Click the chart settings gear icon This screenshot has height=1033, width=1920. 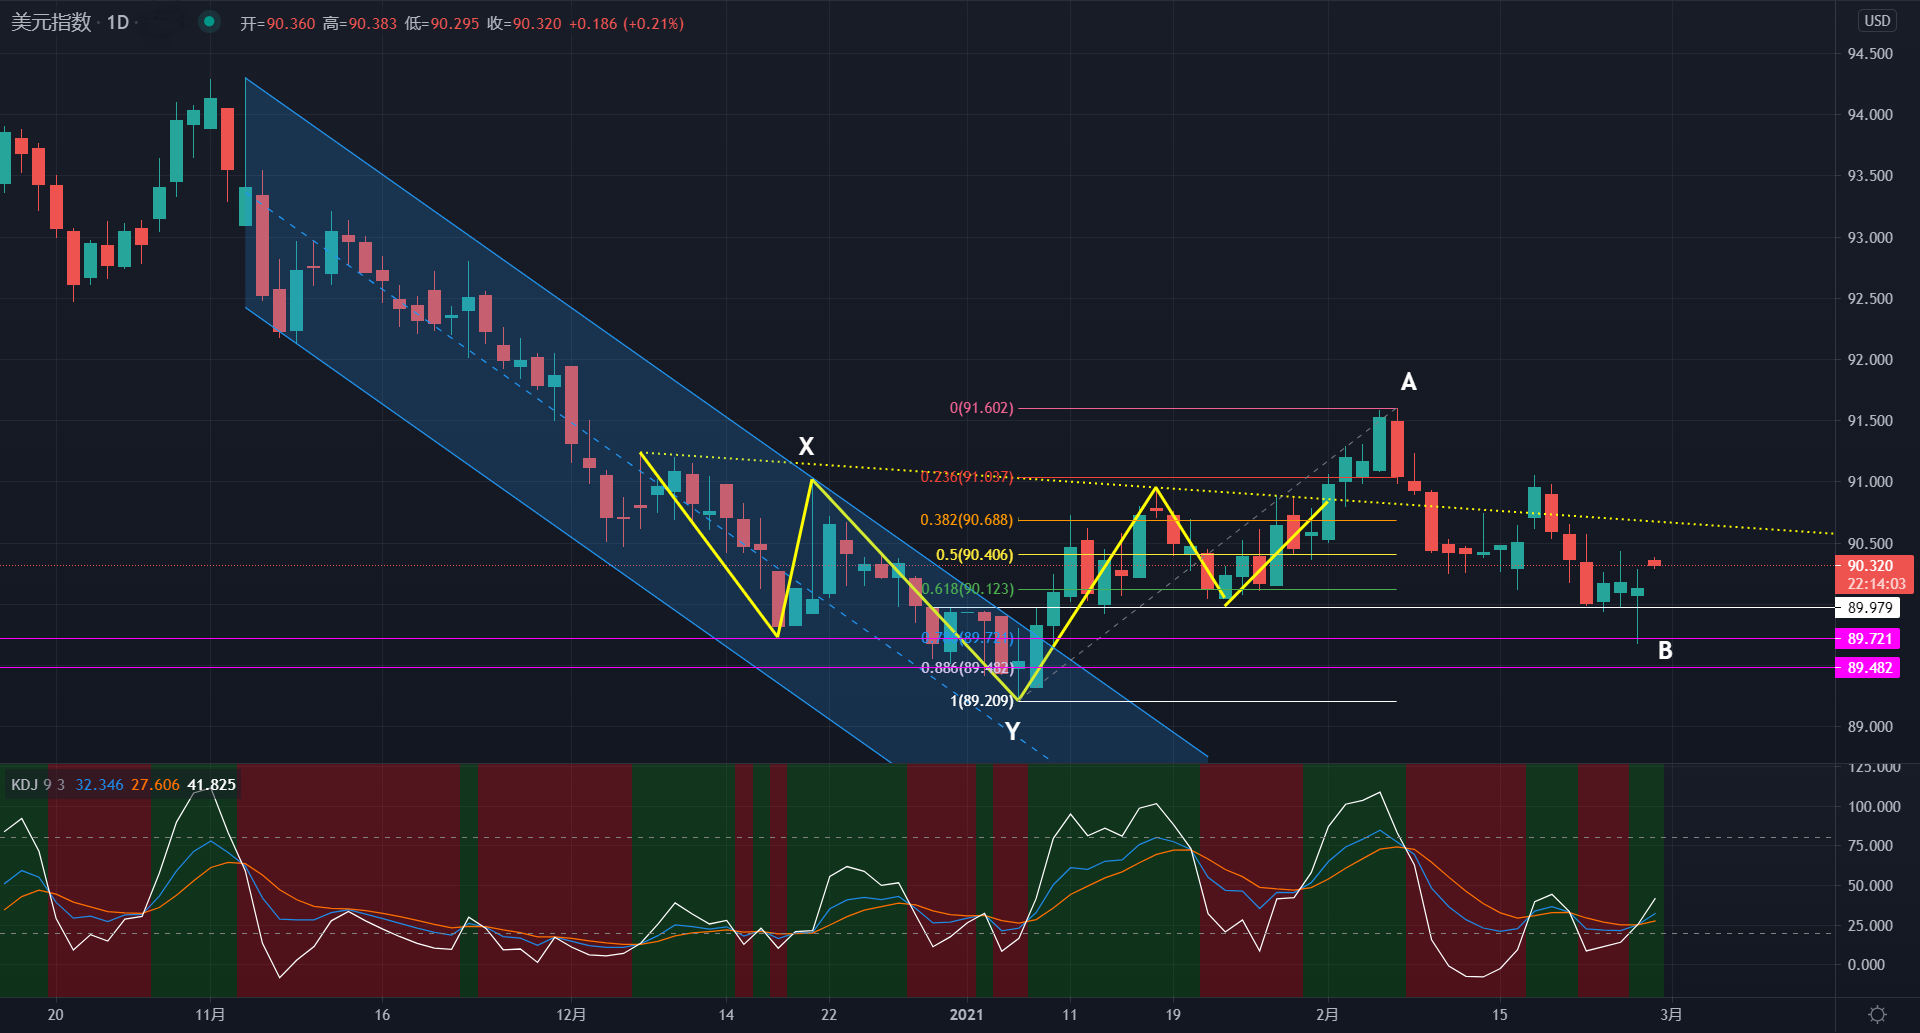click(1877, 1014)
